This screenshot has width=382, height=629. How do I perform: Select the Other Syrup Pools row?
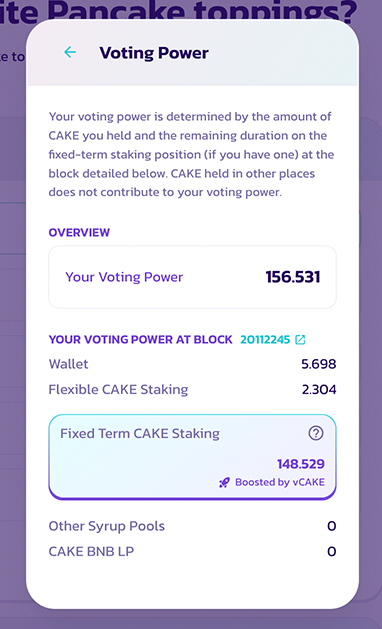193,526
